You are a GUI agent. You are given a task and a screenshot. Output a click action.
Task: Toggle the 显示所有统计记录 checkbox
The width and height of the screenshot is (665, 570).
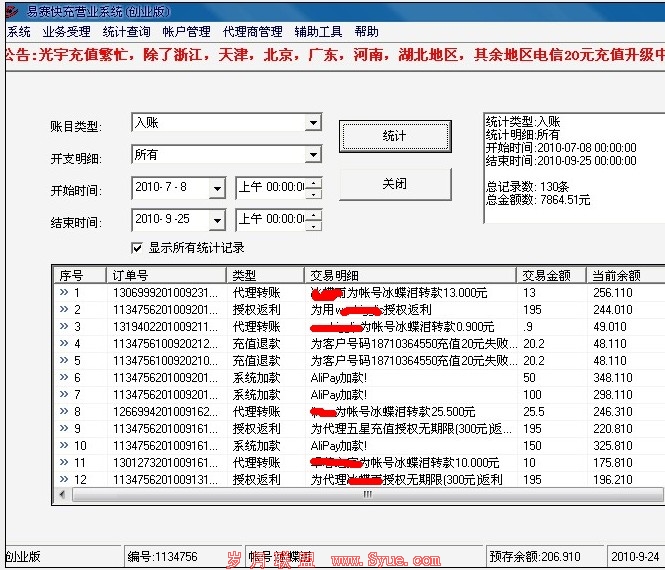point(138,248)
